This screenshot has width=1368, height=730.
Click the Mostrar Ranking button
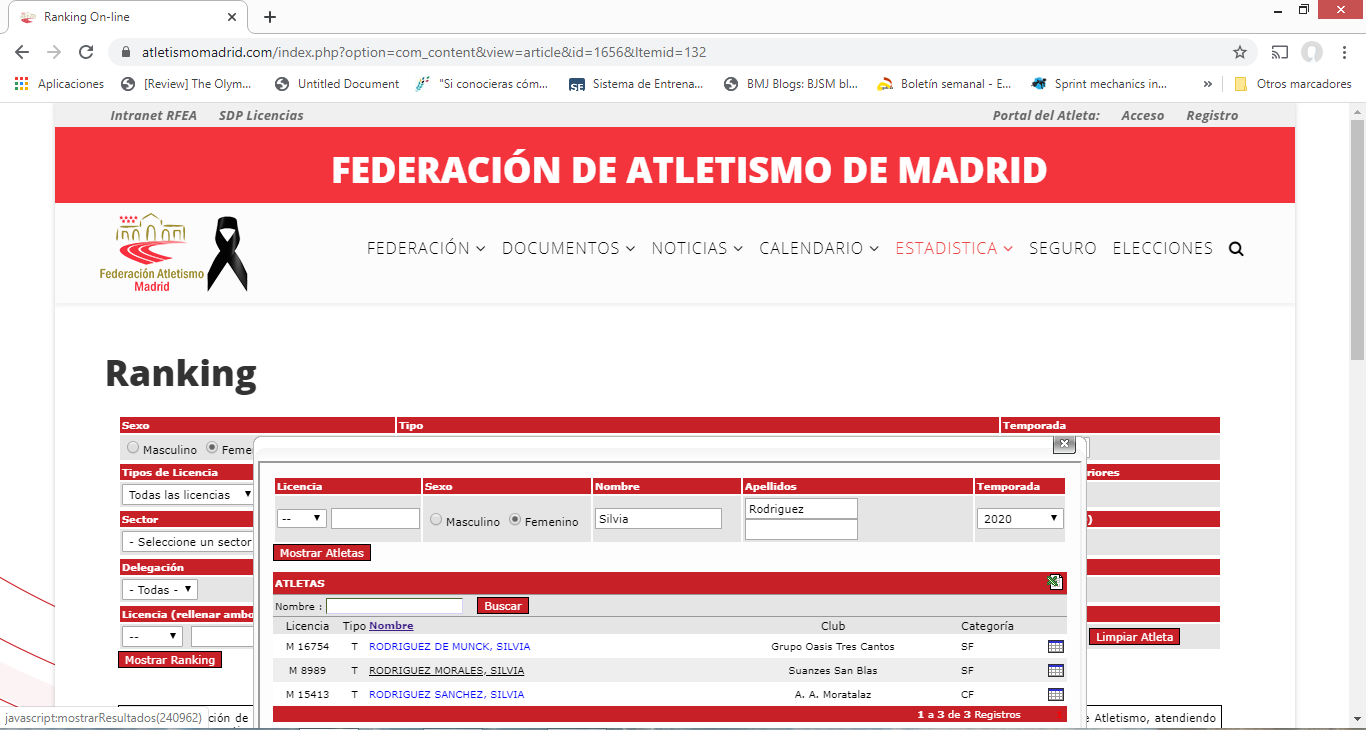(170, 660)
